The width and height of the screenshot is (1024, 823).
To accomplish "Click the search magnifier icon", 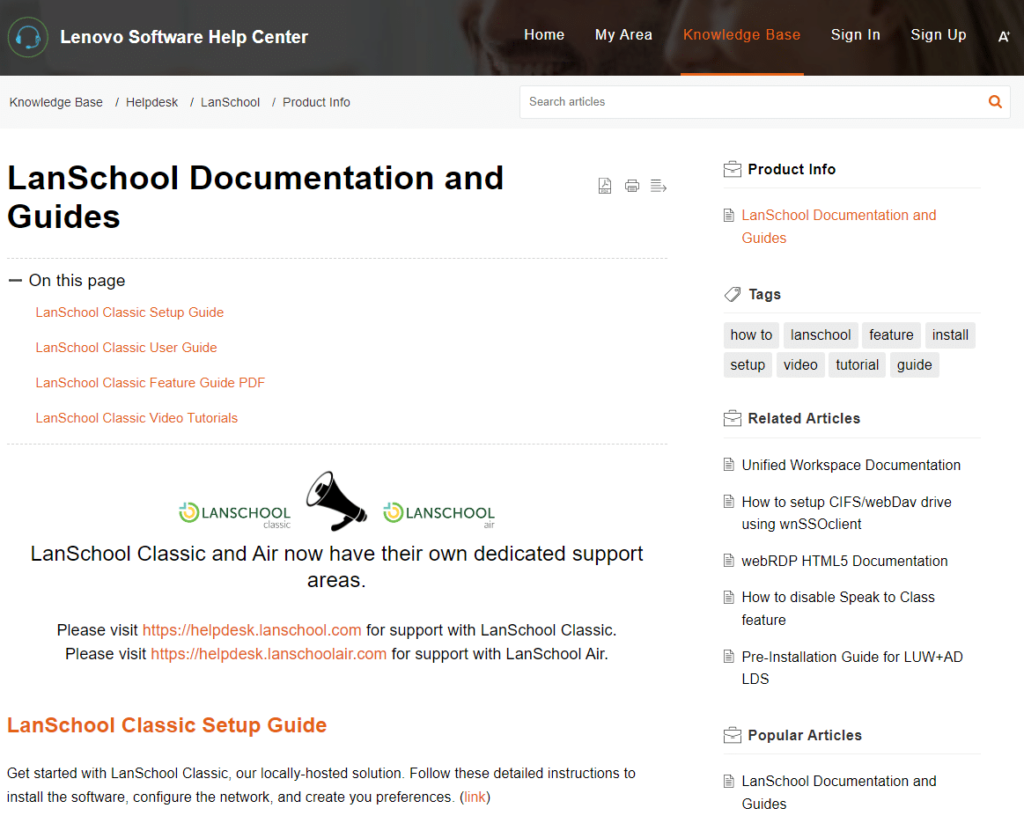I will click(995, 102).
